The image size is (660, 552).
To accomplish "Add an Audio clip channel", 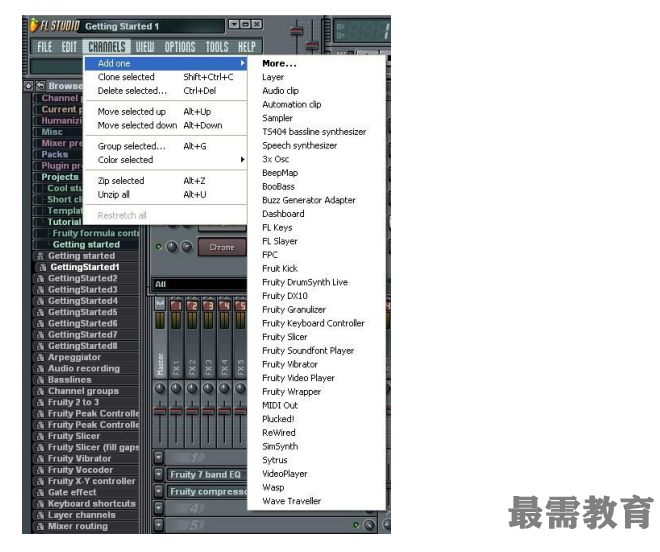I will 280,91.
